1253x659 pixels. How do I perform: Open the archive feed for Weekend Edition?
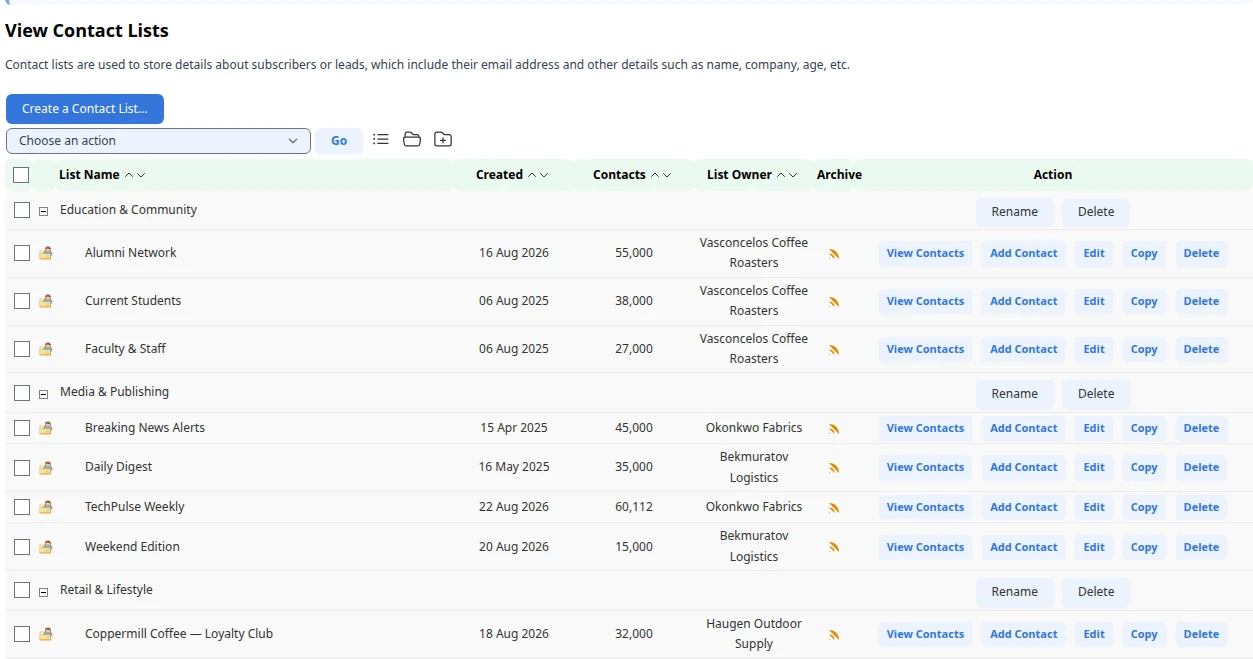(x=834, y=548)
